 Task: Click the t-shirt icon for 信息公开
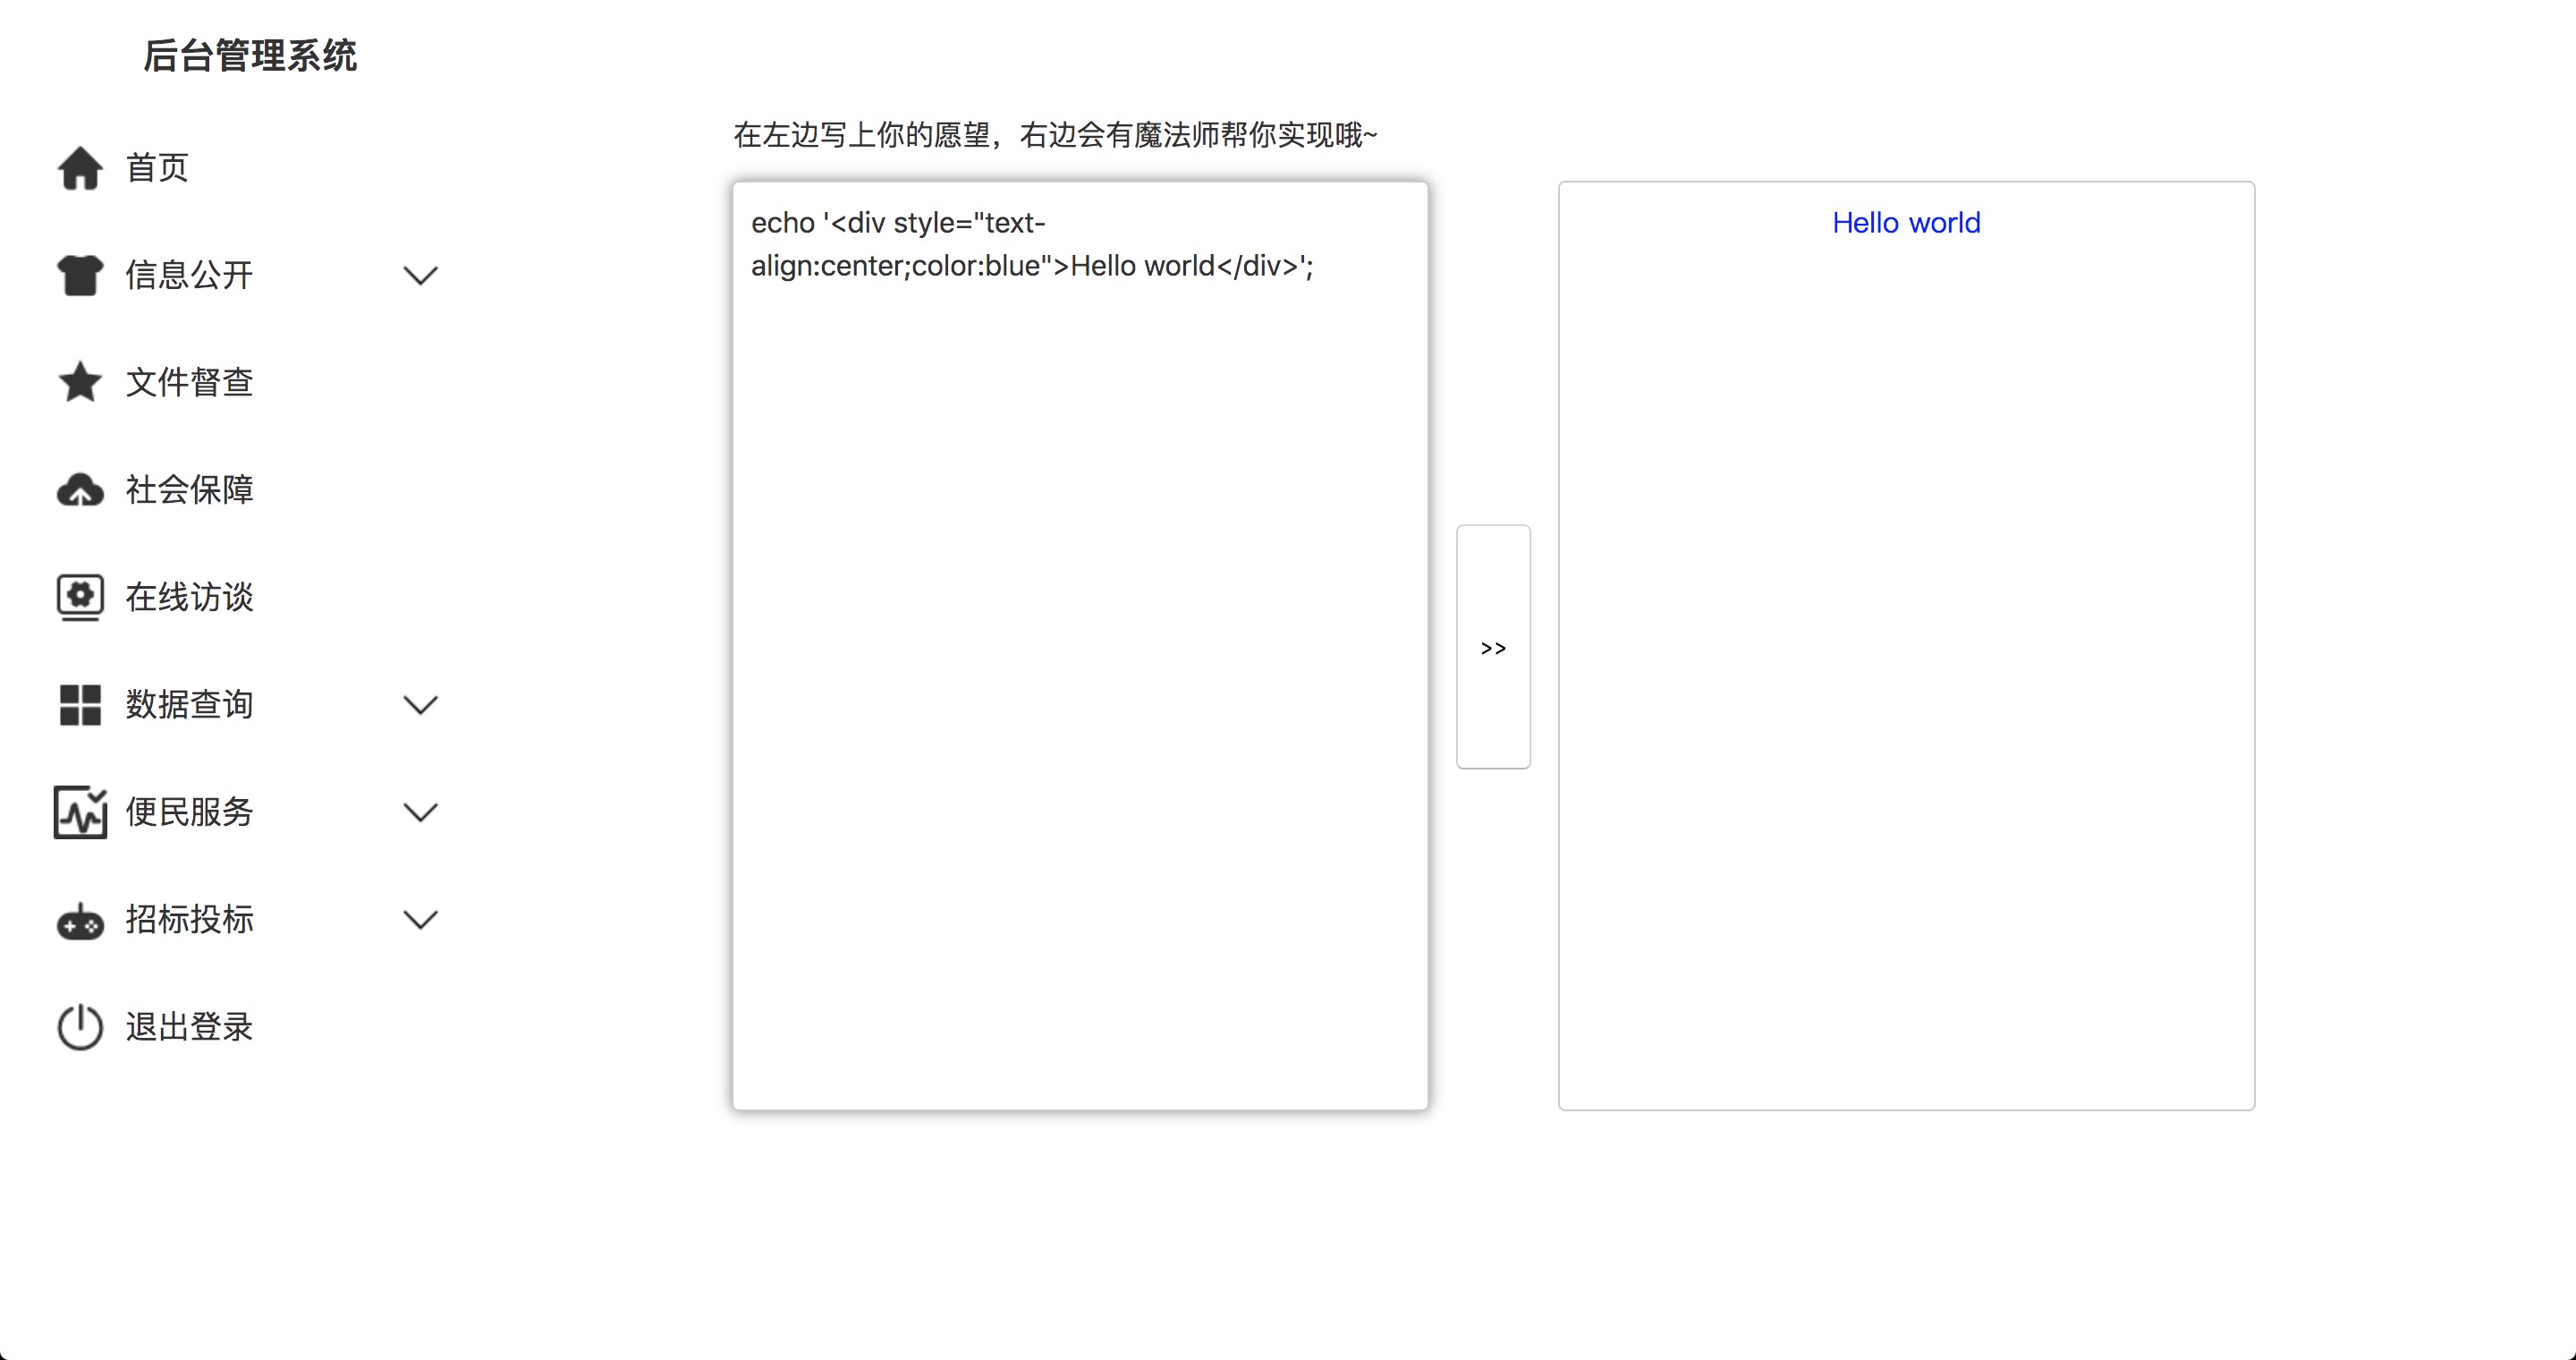80,275
